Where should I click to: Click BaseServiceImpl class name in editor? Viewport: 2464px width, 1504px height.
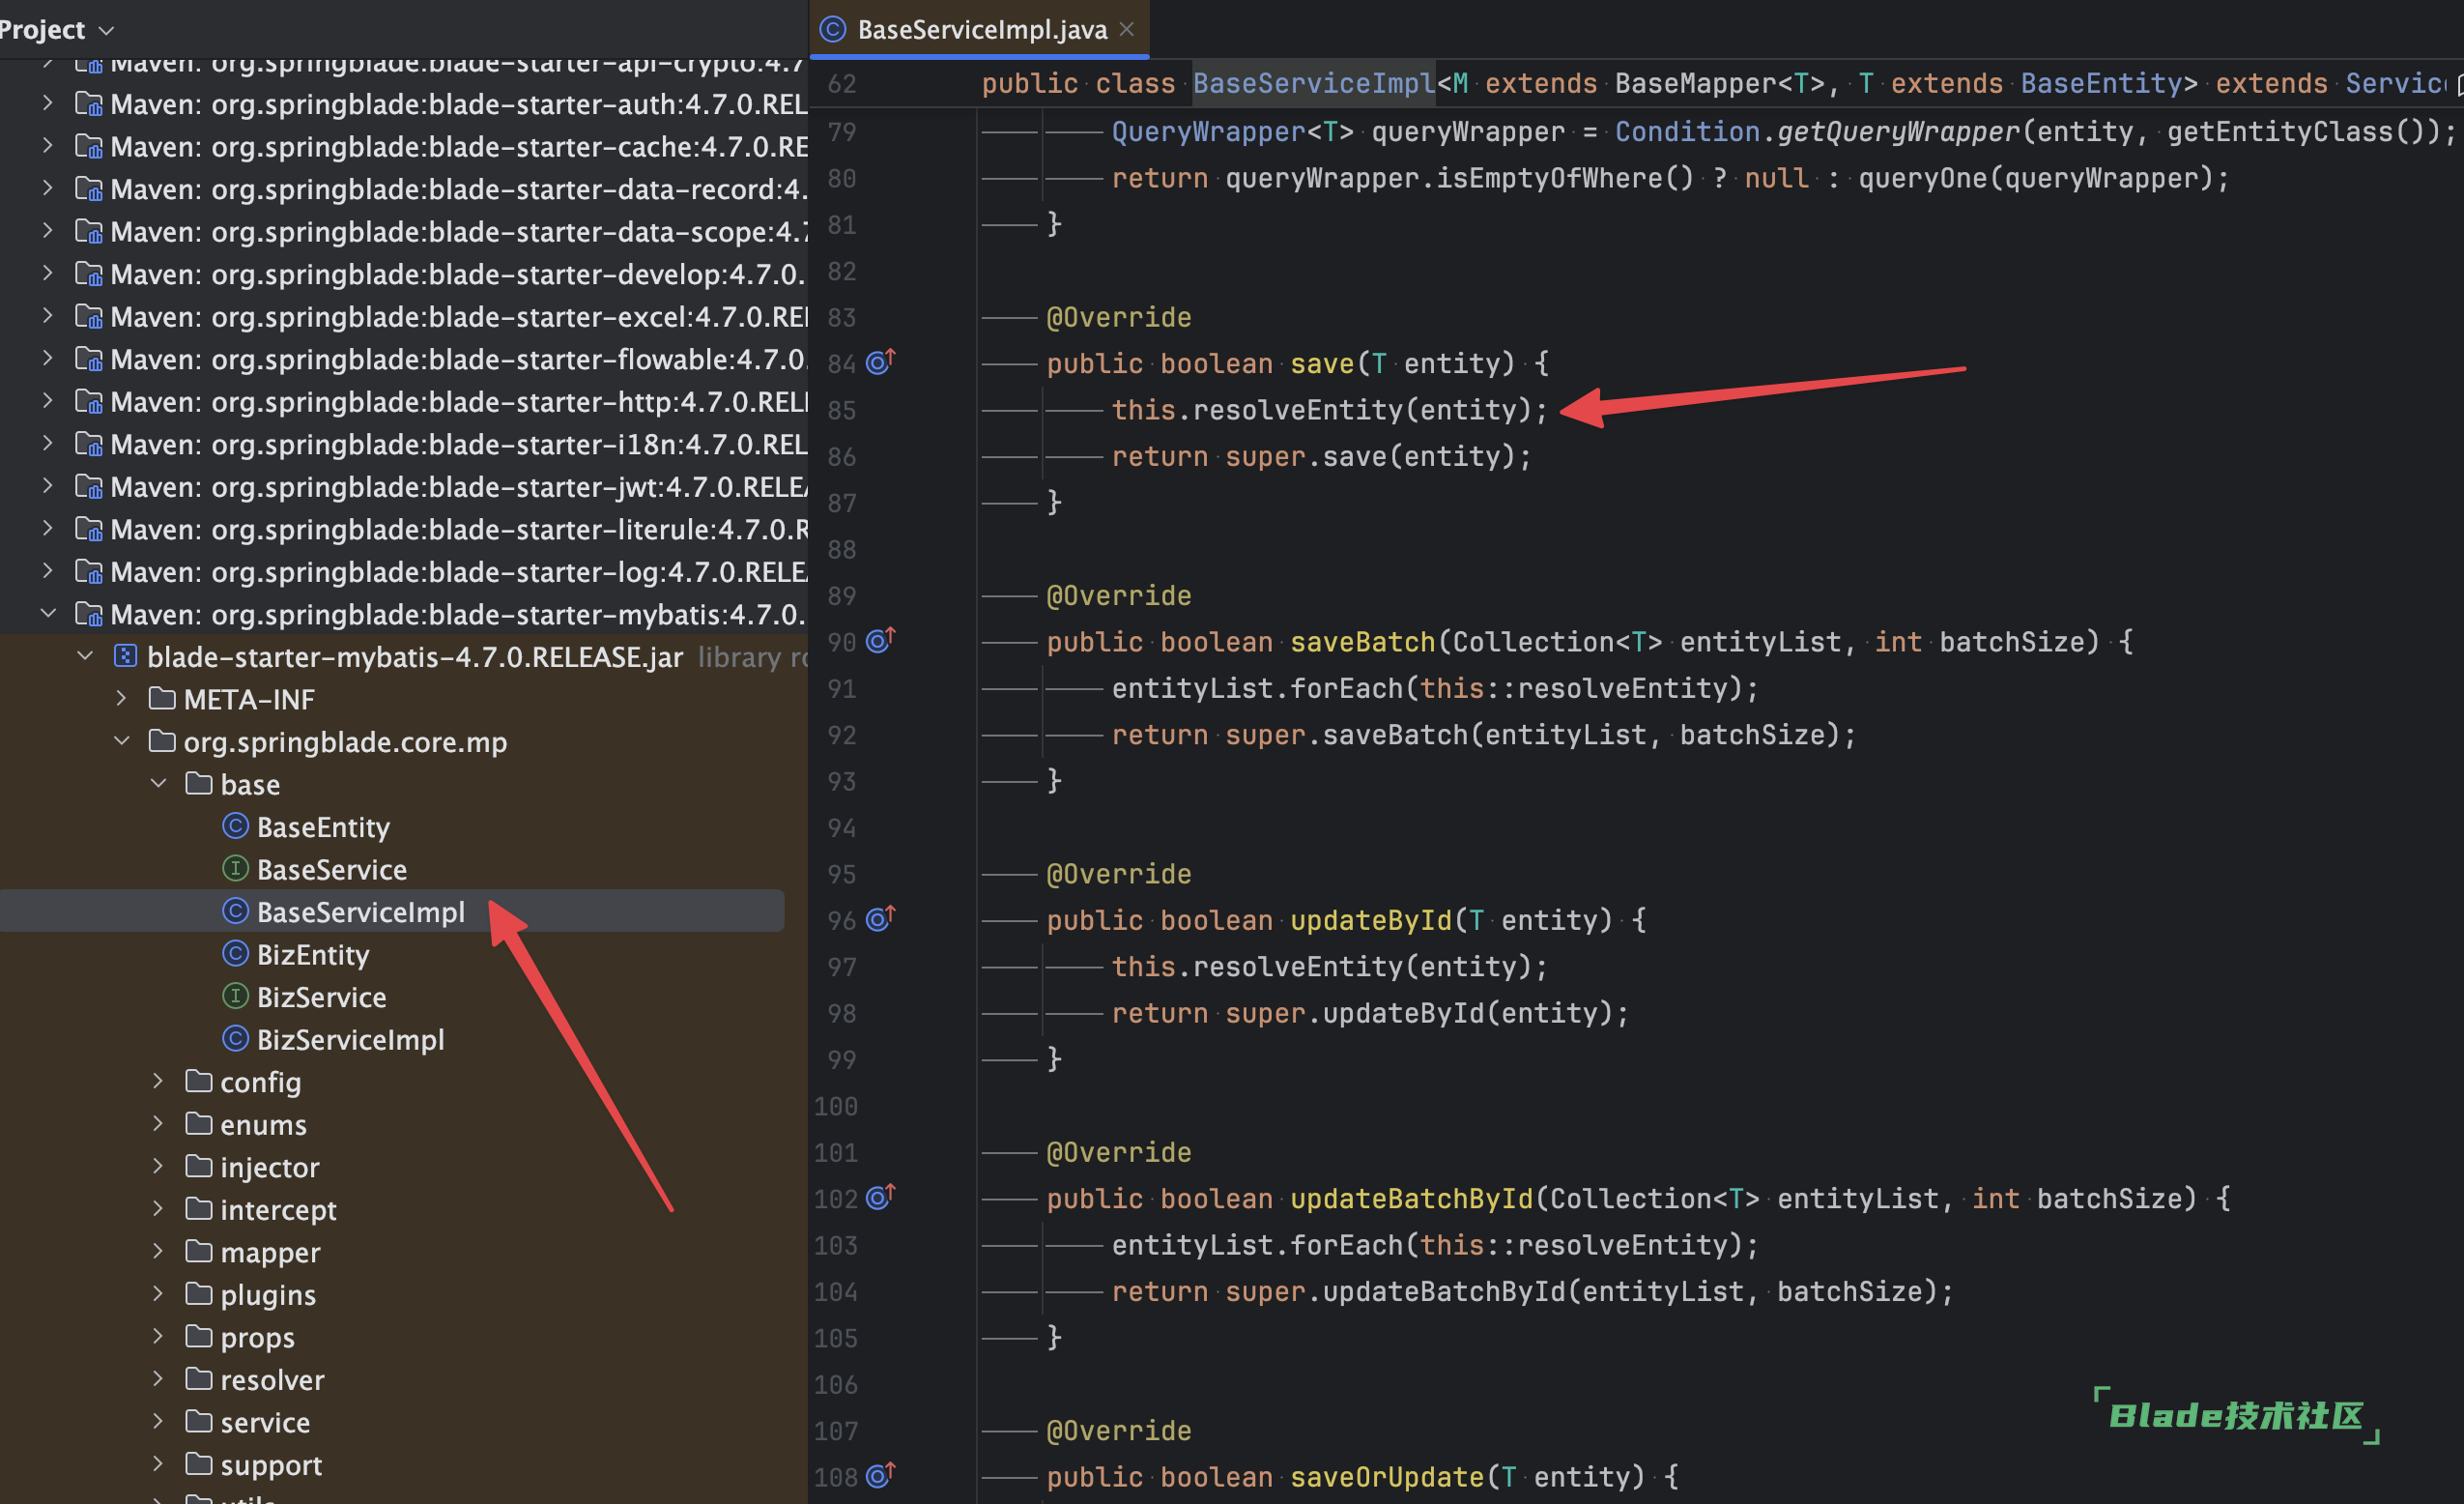(1313, 84)
